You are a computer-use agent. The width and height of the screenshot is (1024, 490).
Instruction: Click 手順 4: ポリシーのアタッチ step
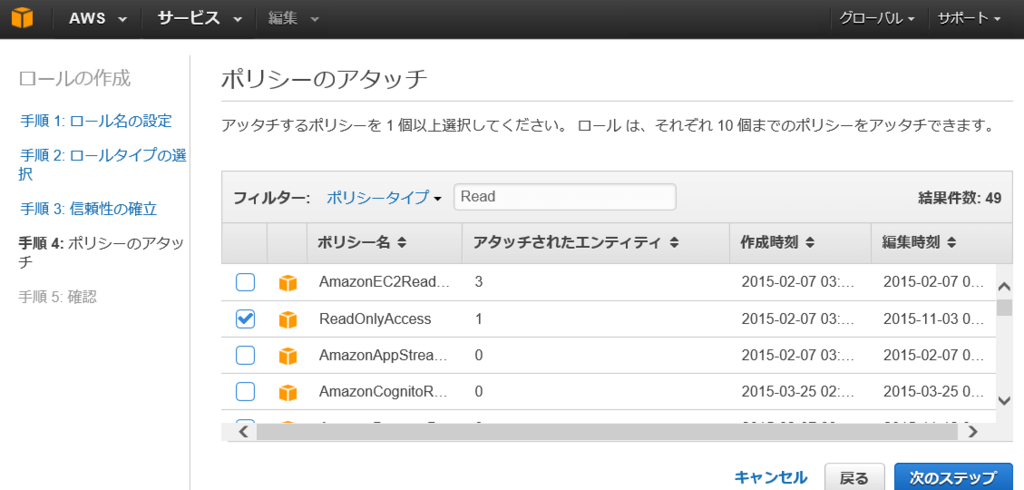coord(100,253)
